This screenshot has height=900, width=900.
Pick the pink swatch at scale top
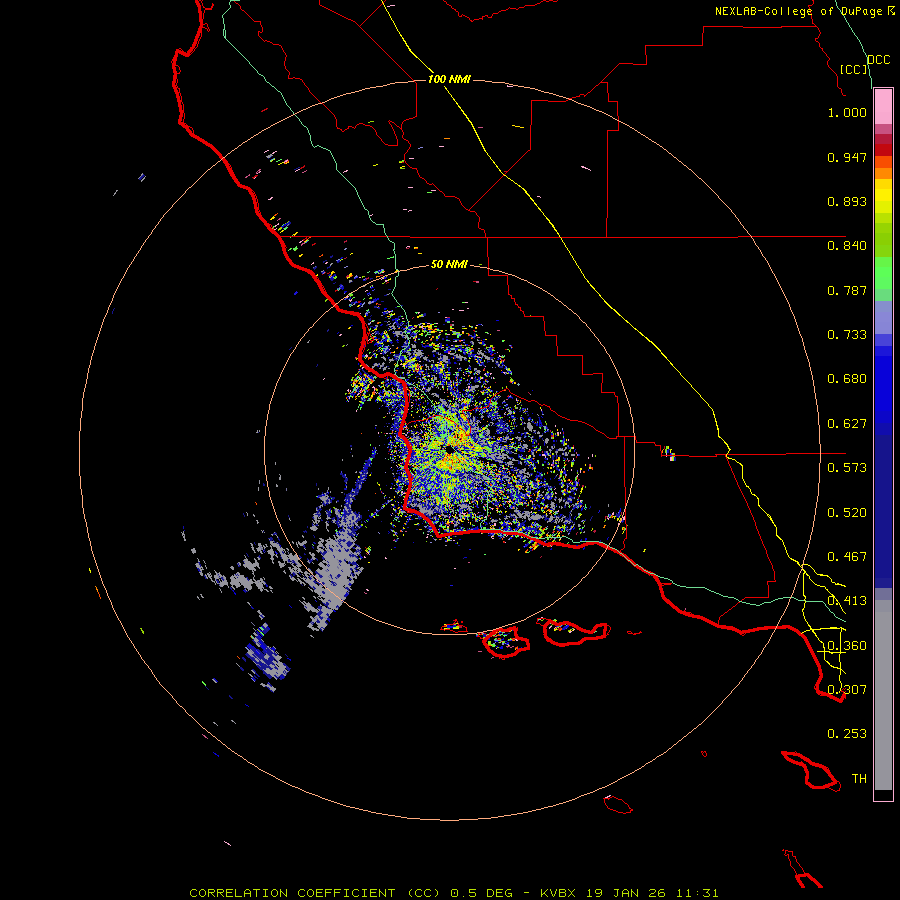[x=883, y=107]
